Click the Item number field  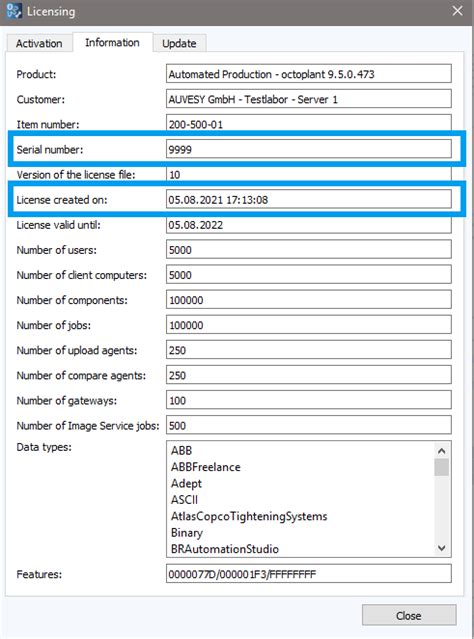309,123
